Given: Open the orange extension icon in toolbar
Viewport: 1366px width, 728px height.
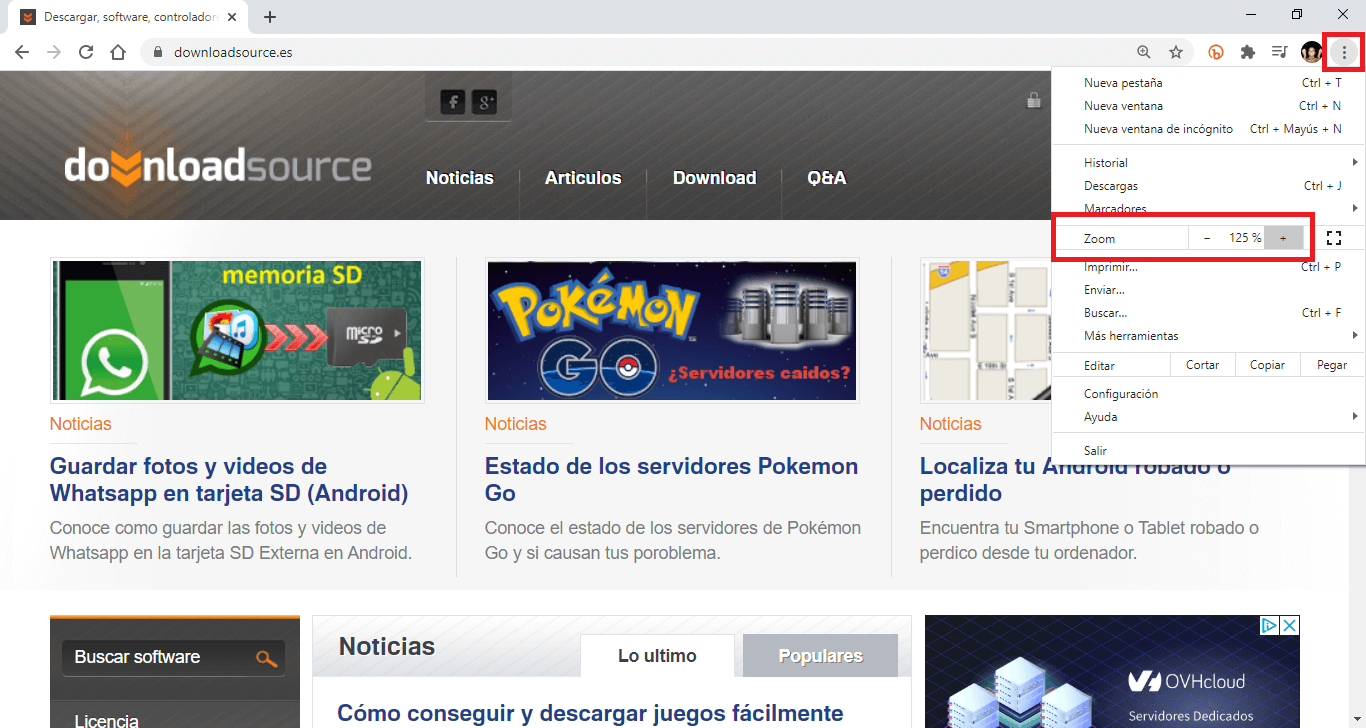Looking at the screenshot, I should 1216,52.
